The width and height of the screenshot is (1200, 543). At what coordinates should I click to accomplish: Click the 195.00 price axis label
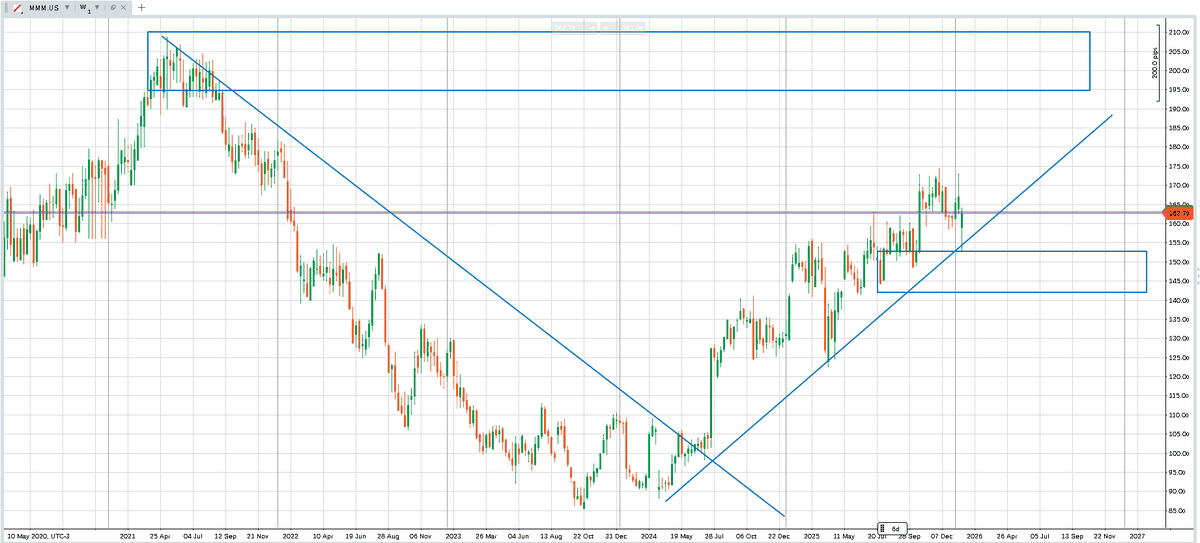click(1178, 90)
